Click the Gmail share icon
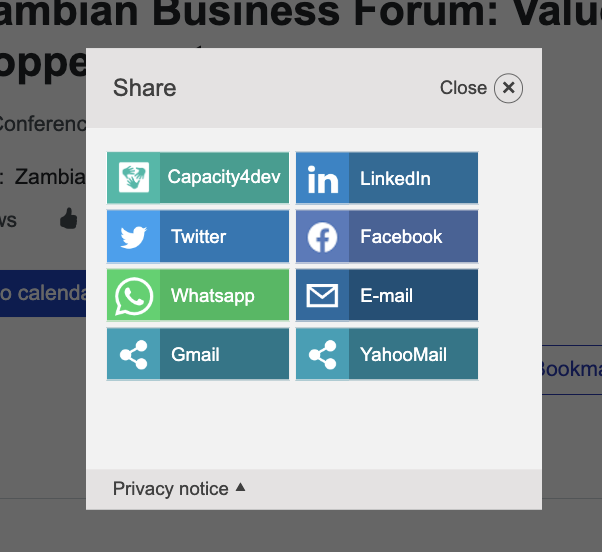Image resolution: width=602 pixels, height=552 pixels. [x=134, y=355]
